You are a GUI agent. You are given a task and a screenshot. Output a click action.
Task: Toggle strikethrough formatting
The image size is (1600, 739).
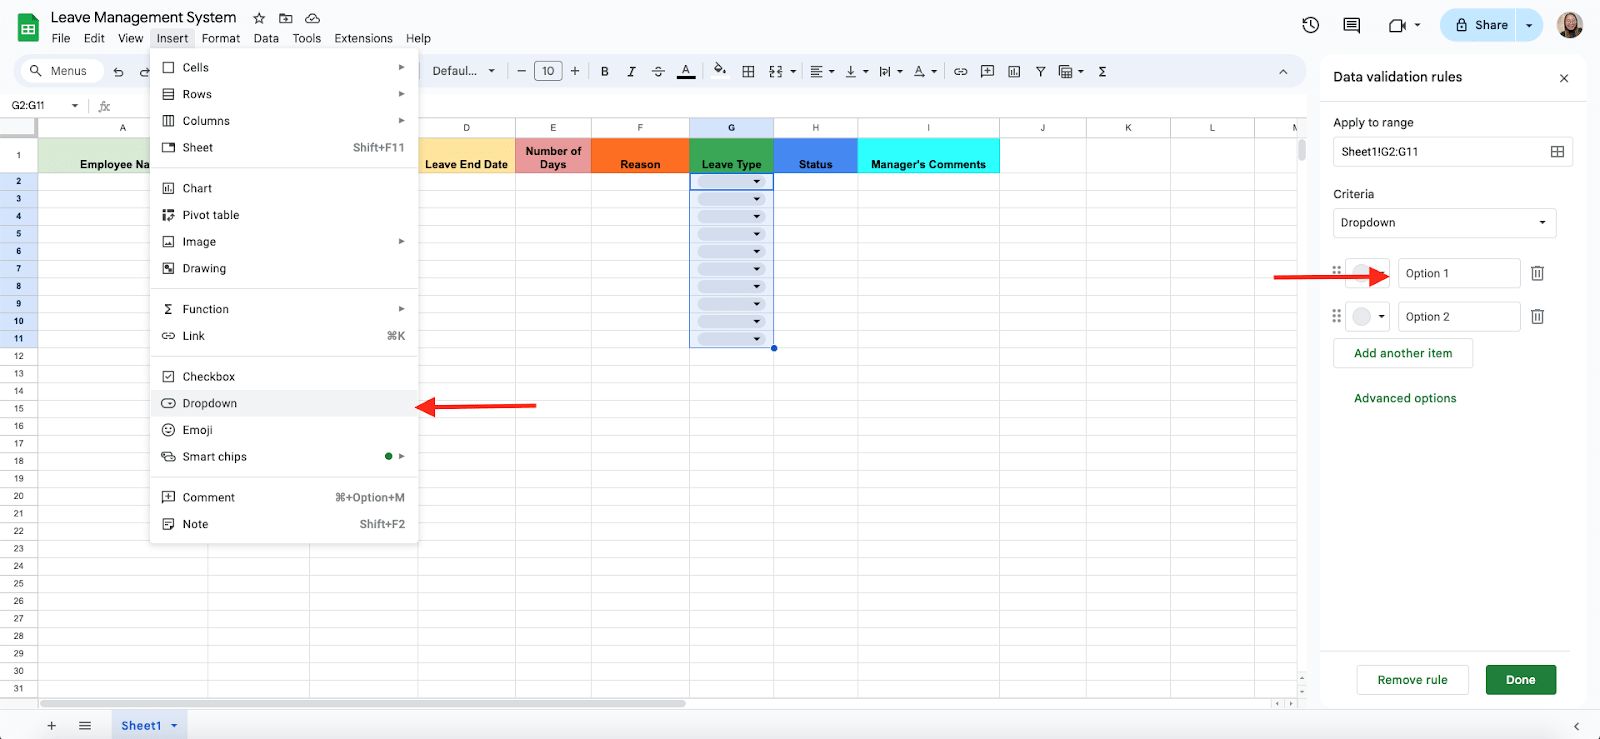tap(658, 71)
